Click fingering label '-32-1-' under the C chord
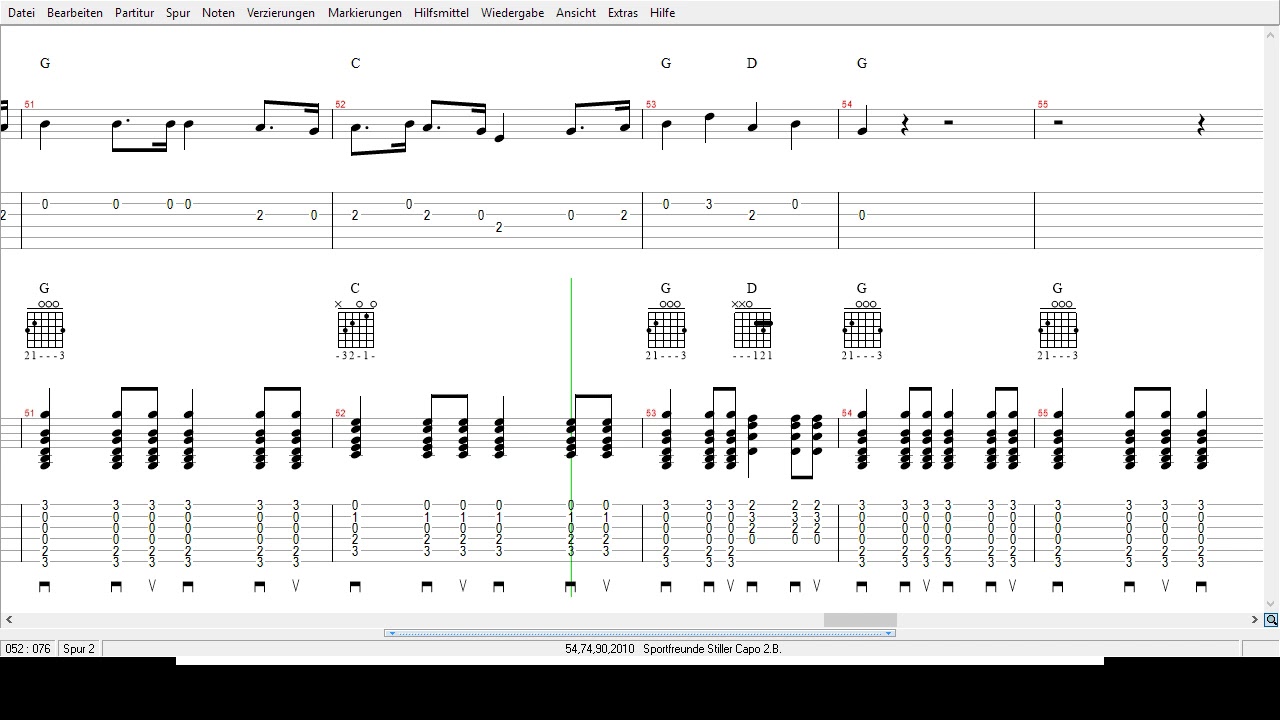Viewport: 1280px width, 720px height. click(355, 356)
